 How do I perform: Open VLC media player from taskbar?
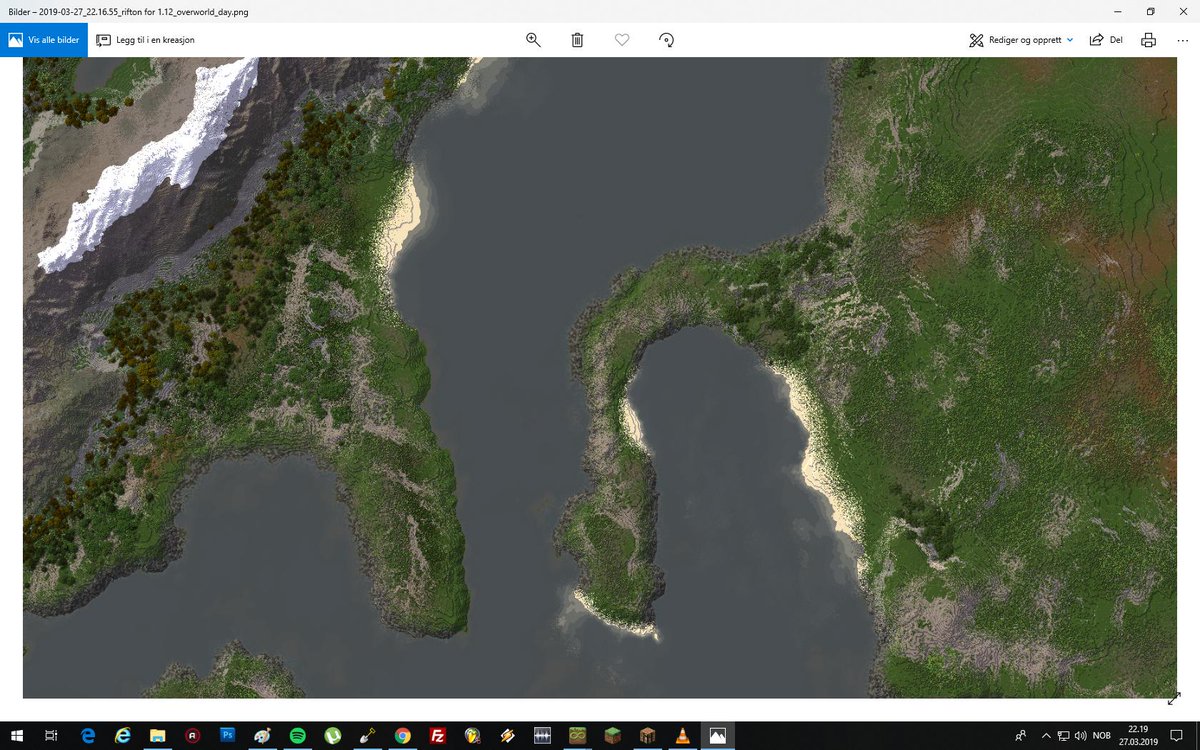coord(682,736)
